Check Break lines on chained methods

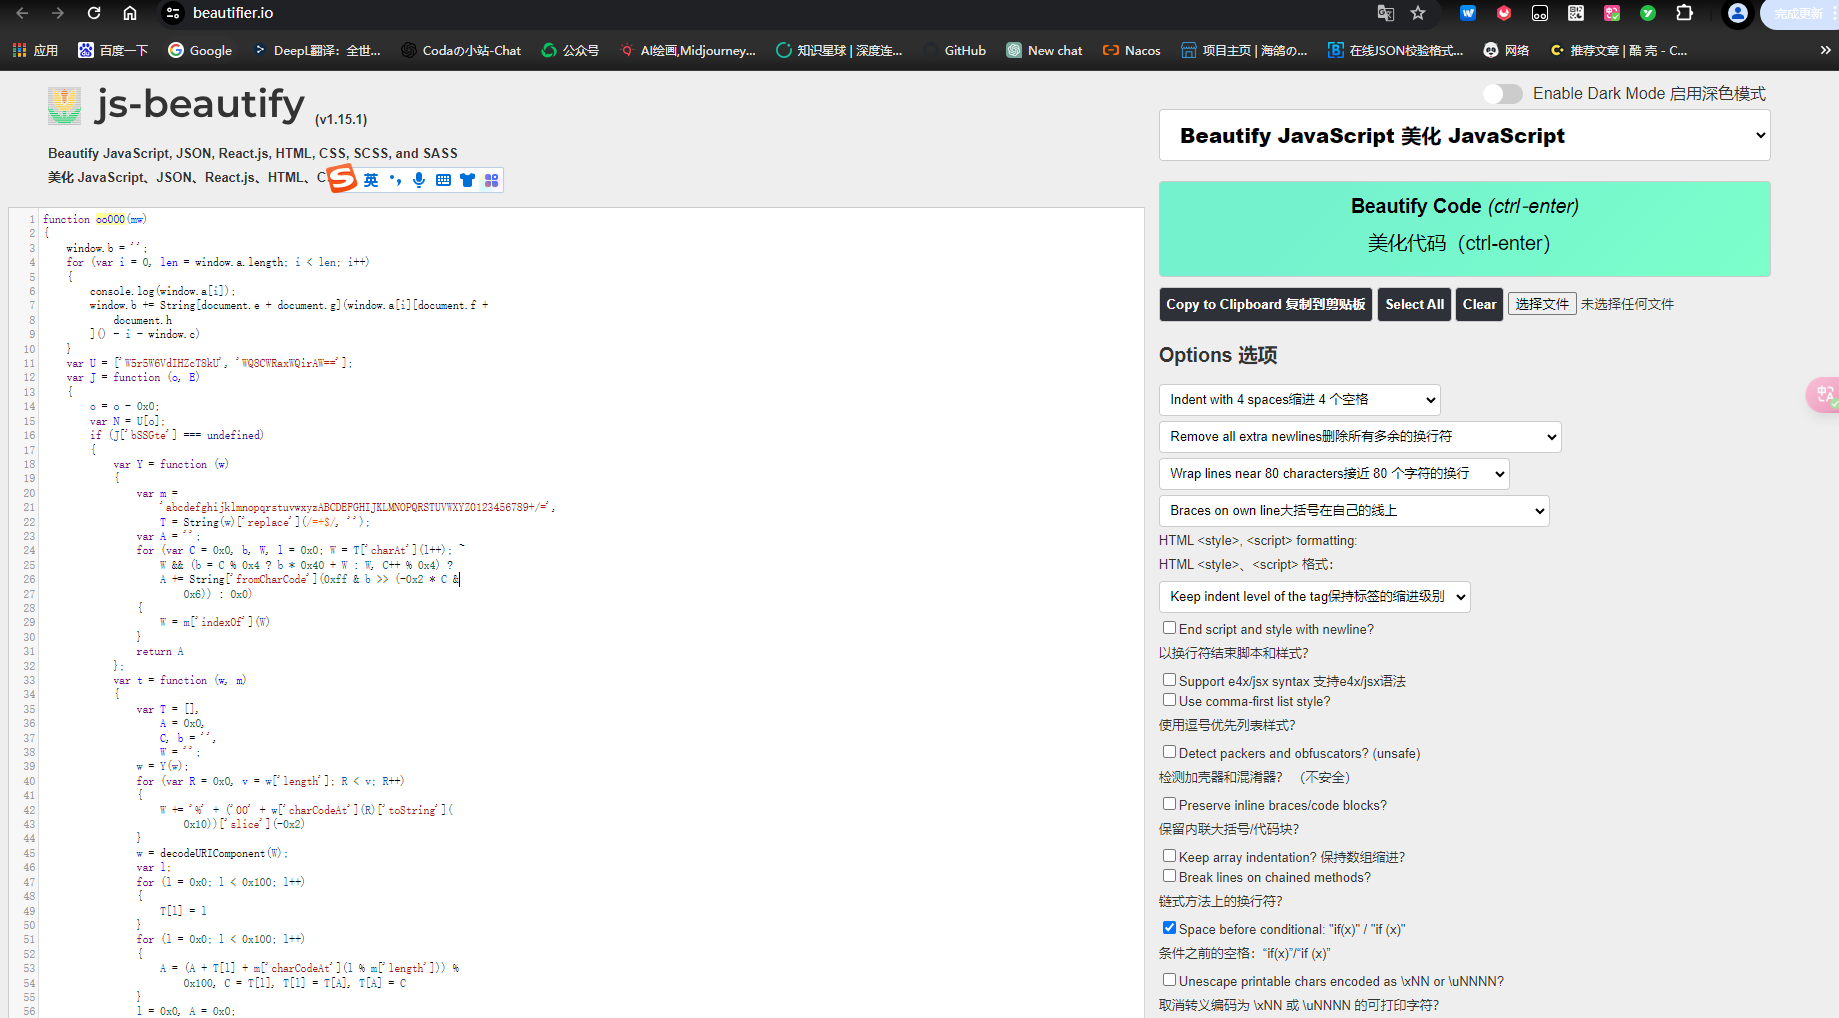pos(1169,876)
